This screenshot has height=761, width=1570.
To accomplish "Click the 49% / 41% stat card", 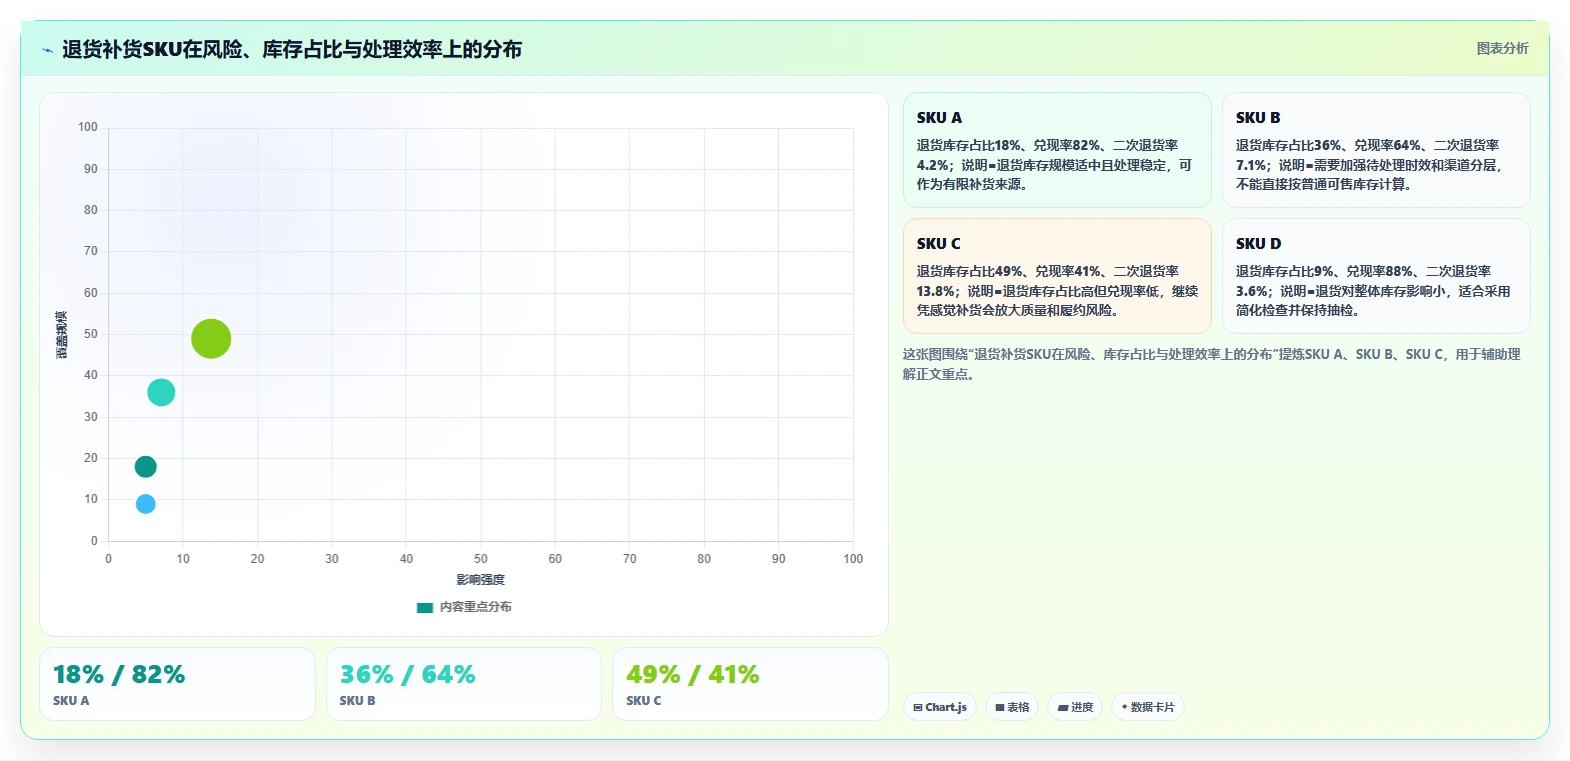I will point(750,684).
